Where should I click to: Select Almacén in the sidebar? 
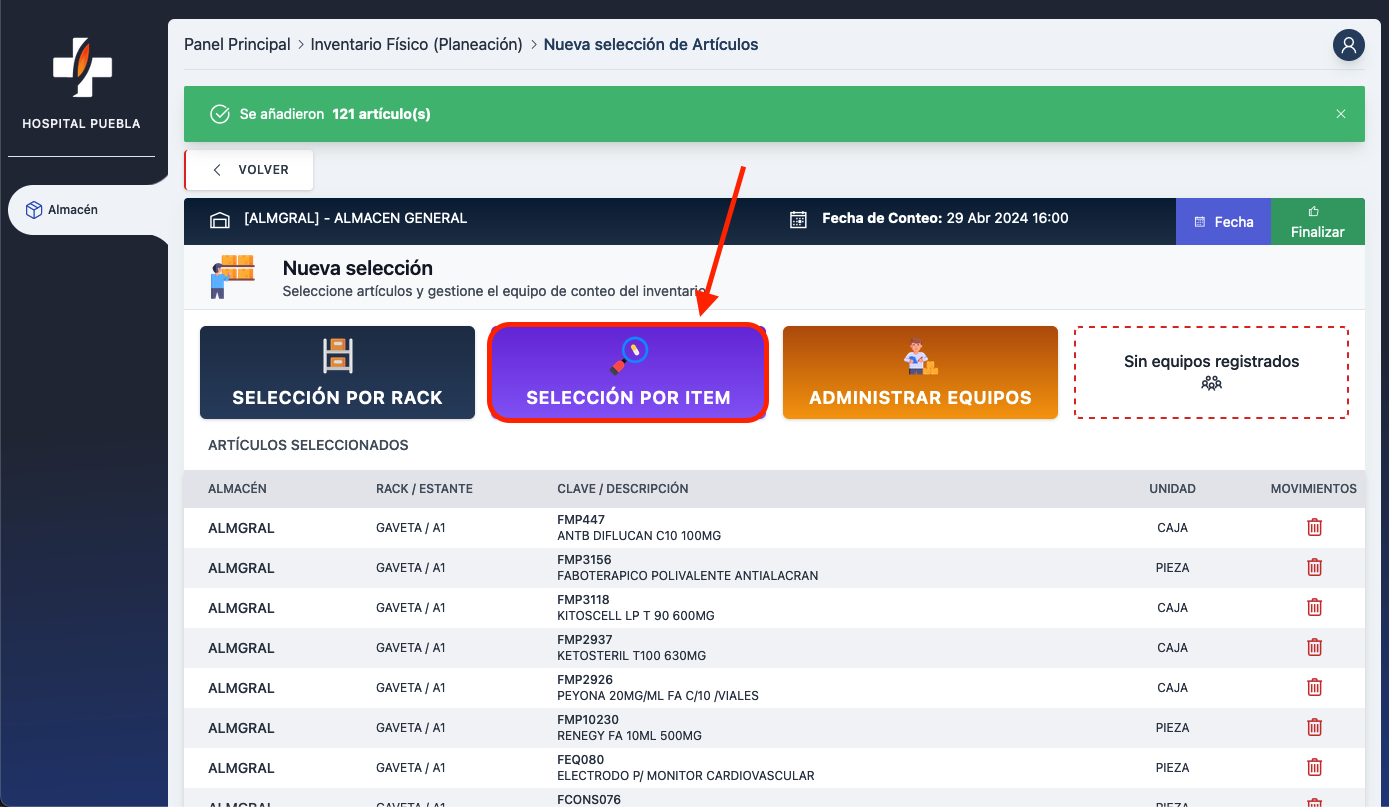click(73, 210)
